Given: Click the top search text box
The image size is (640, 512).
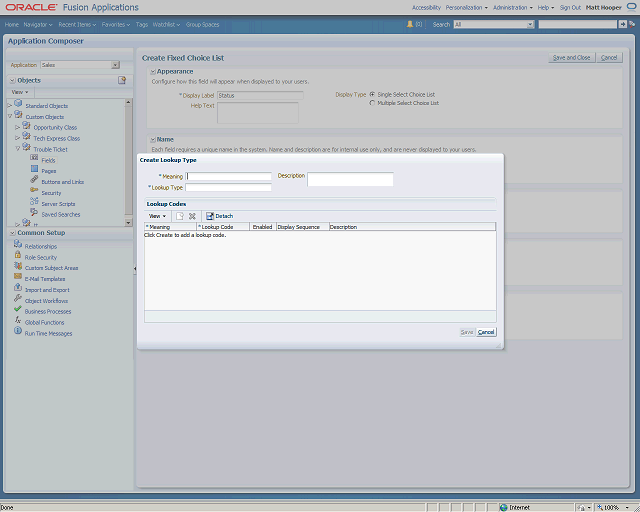Looking at the screenshot, I should [x=578, y=24].
